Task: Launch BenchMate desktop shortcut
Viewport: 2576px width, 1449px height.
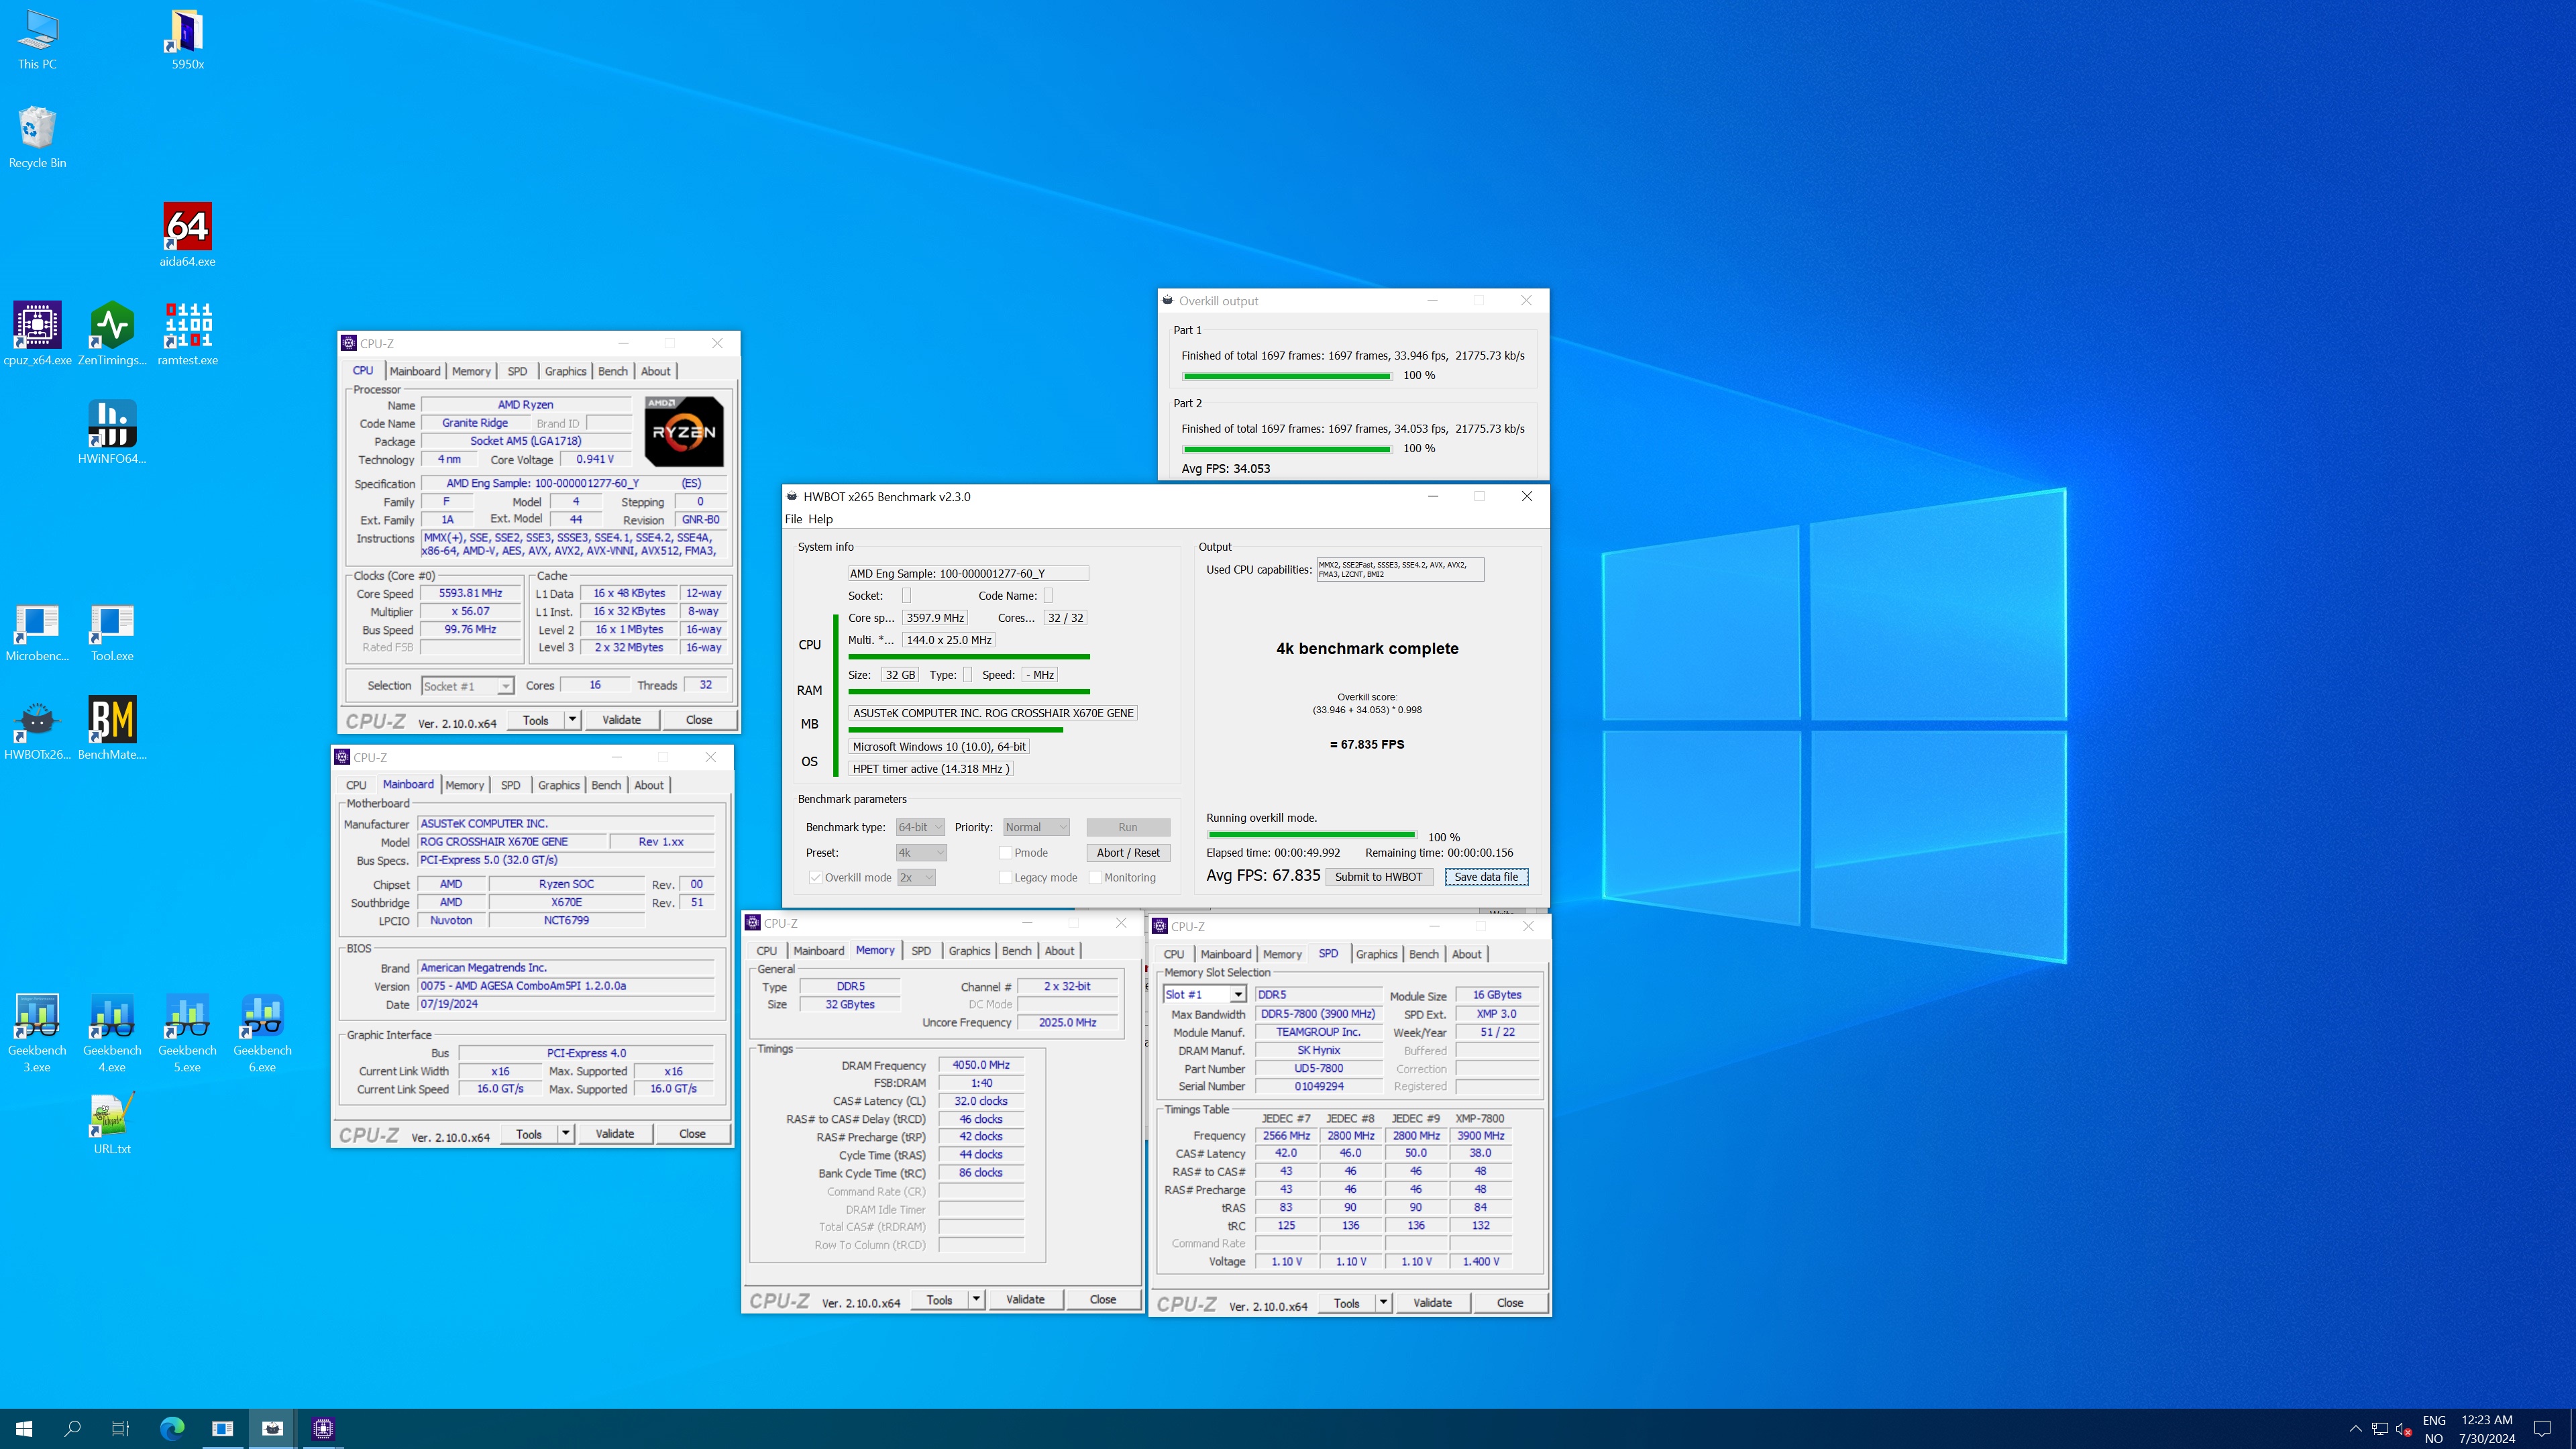Action: click(112, 729)
